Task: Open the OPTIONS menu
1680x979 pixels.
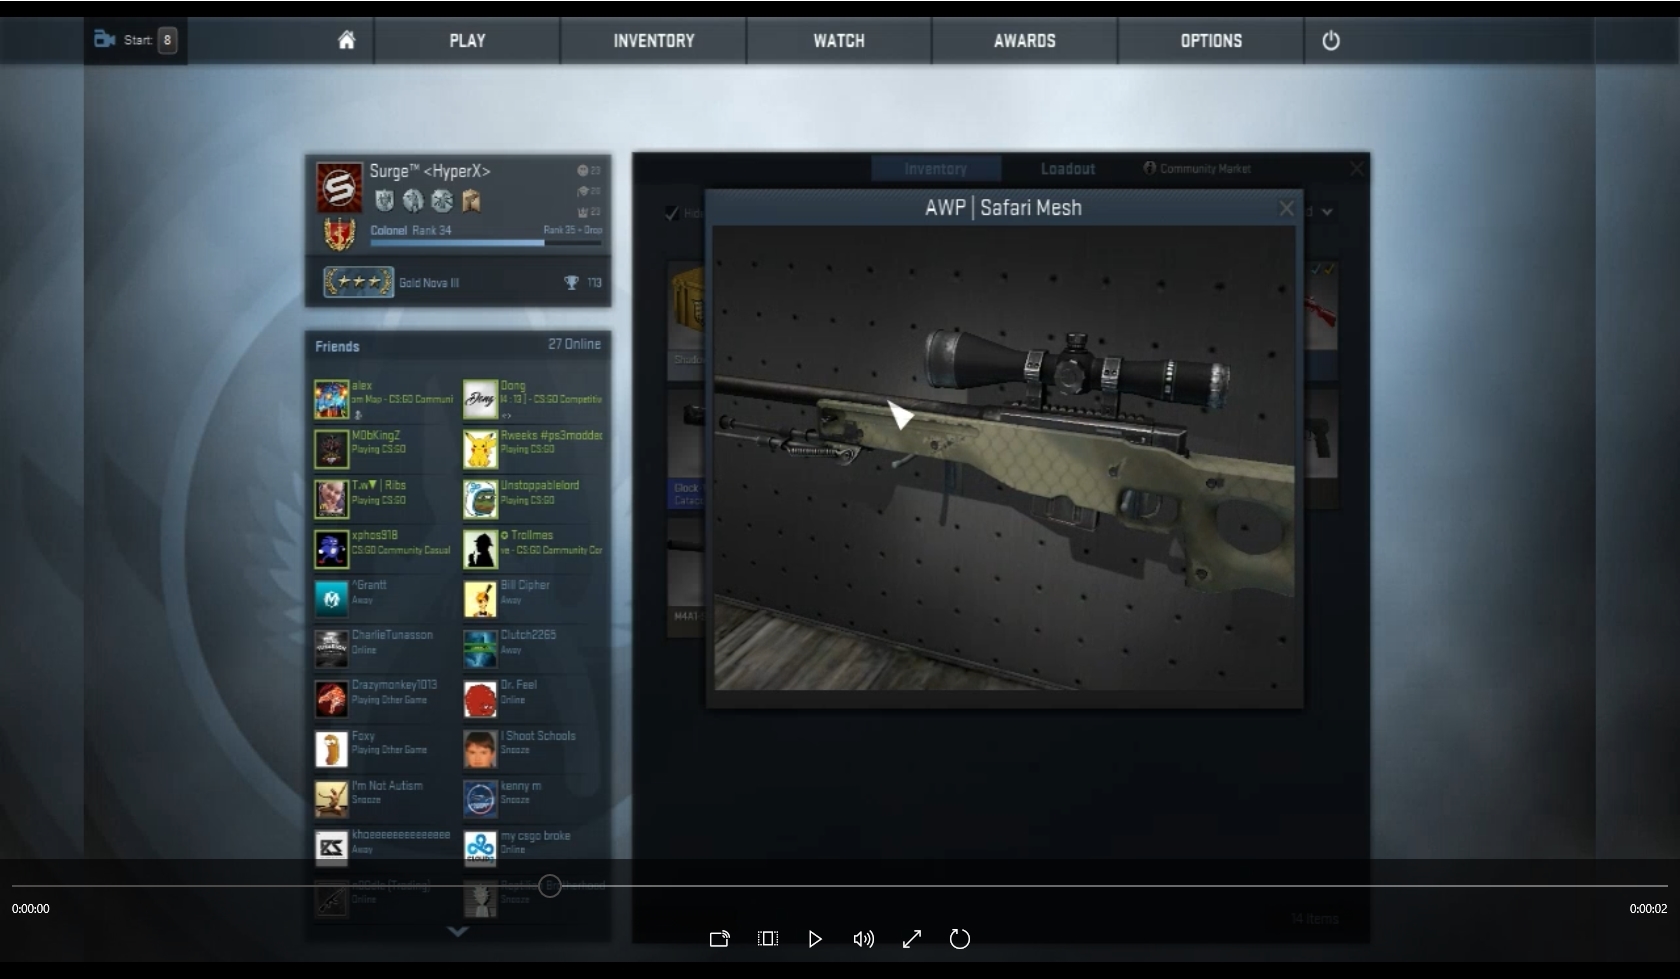Action: point(1211,41)
